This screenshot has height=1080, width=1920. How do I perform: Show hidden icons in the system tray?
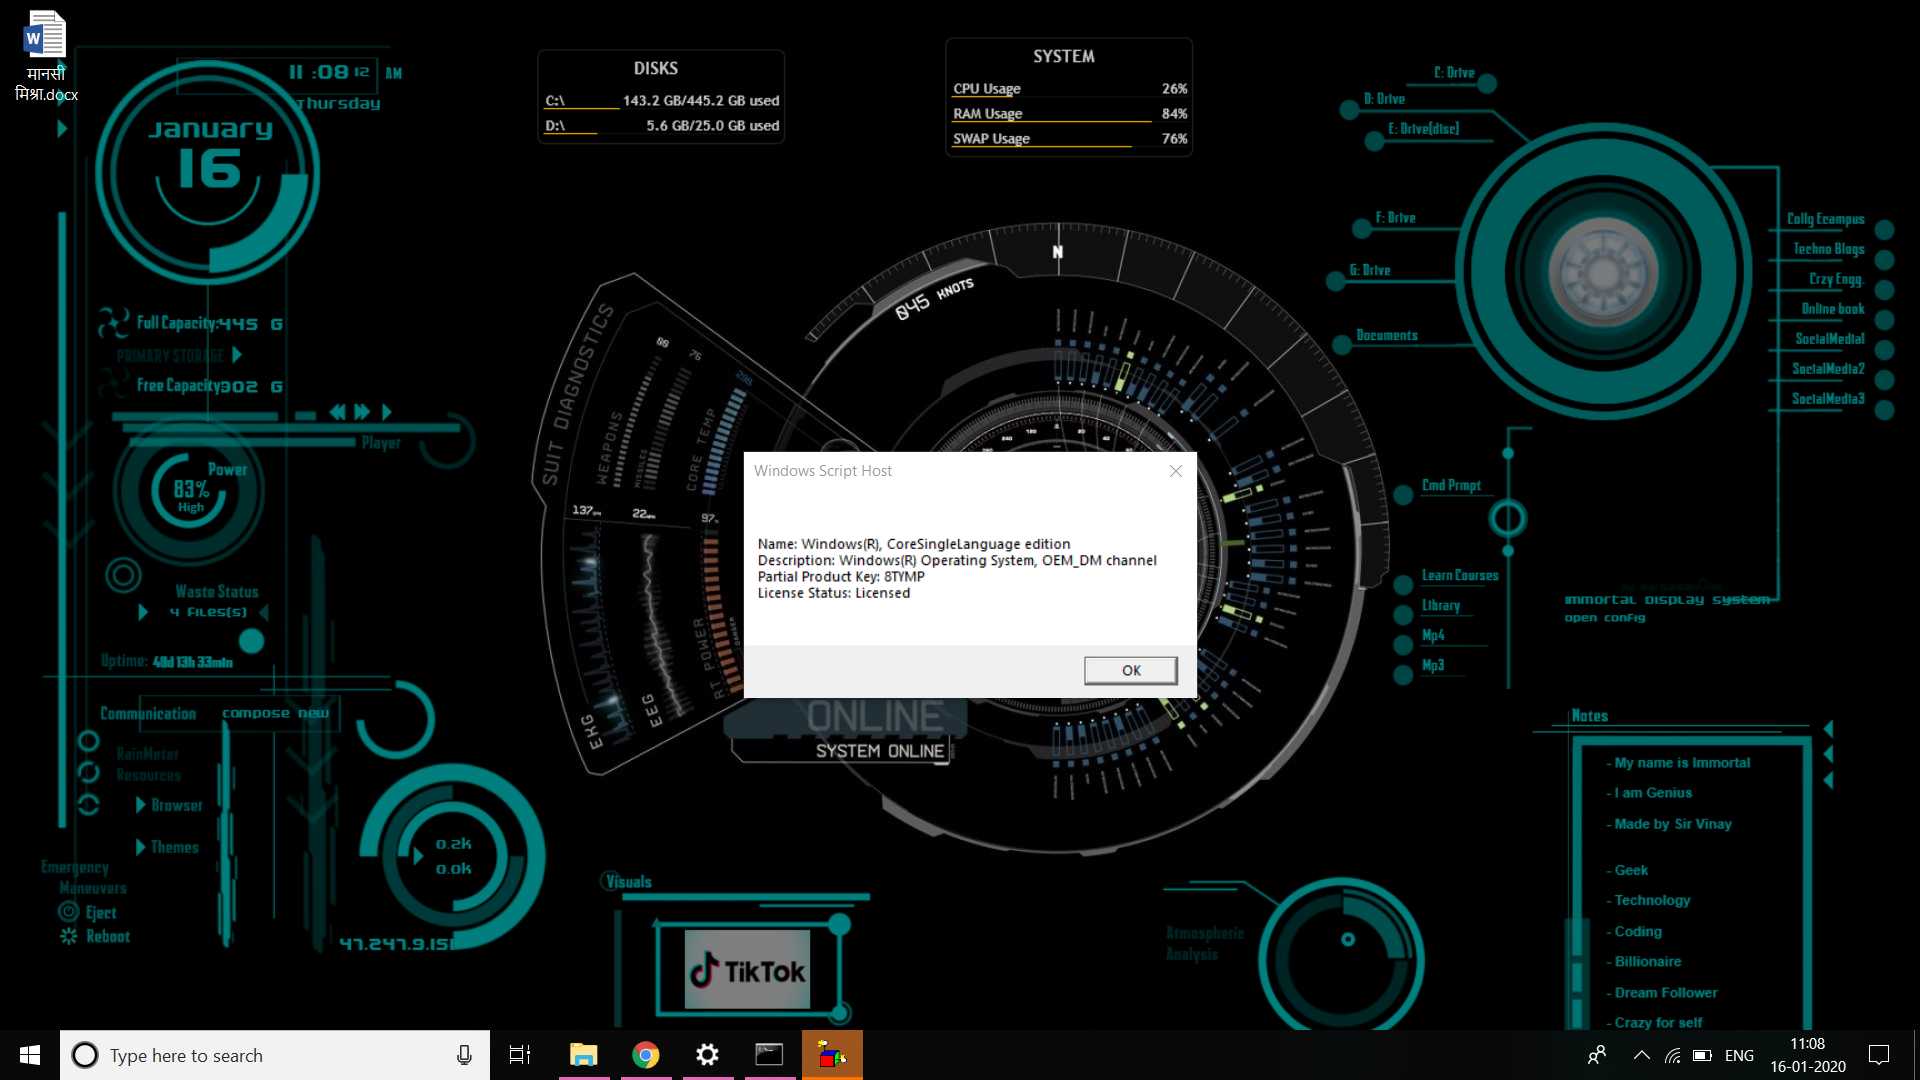1641,1055
